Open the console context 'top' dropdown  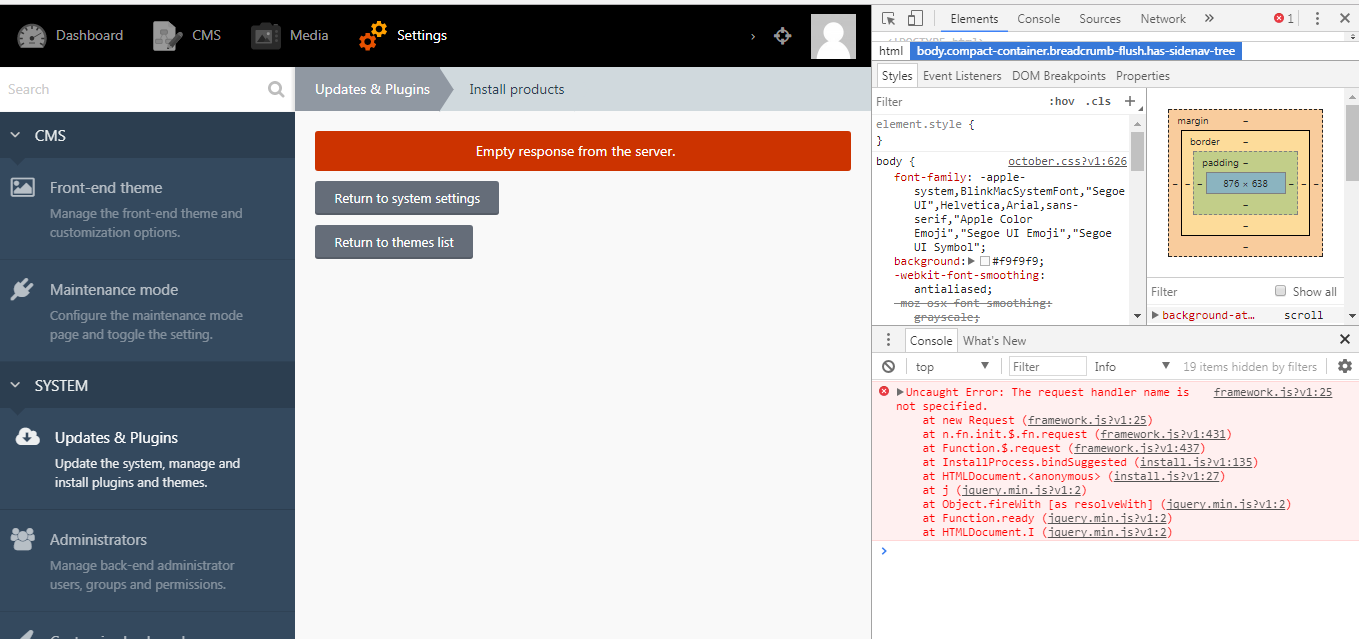[952, 367]
